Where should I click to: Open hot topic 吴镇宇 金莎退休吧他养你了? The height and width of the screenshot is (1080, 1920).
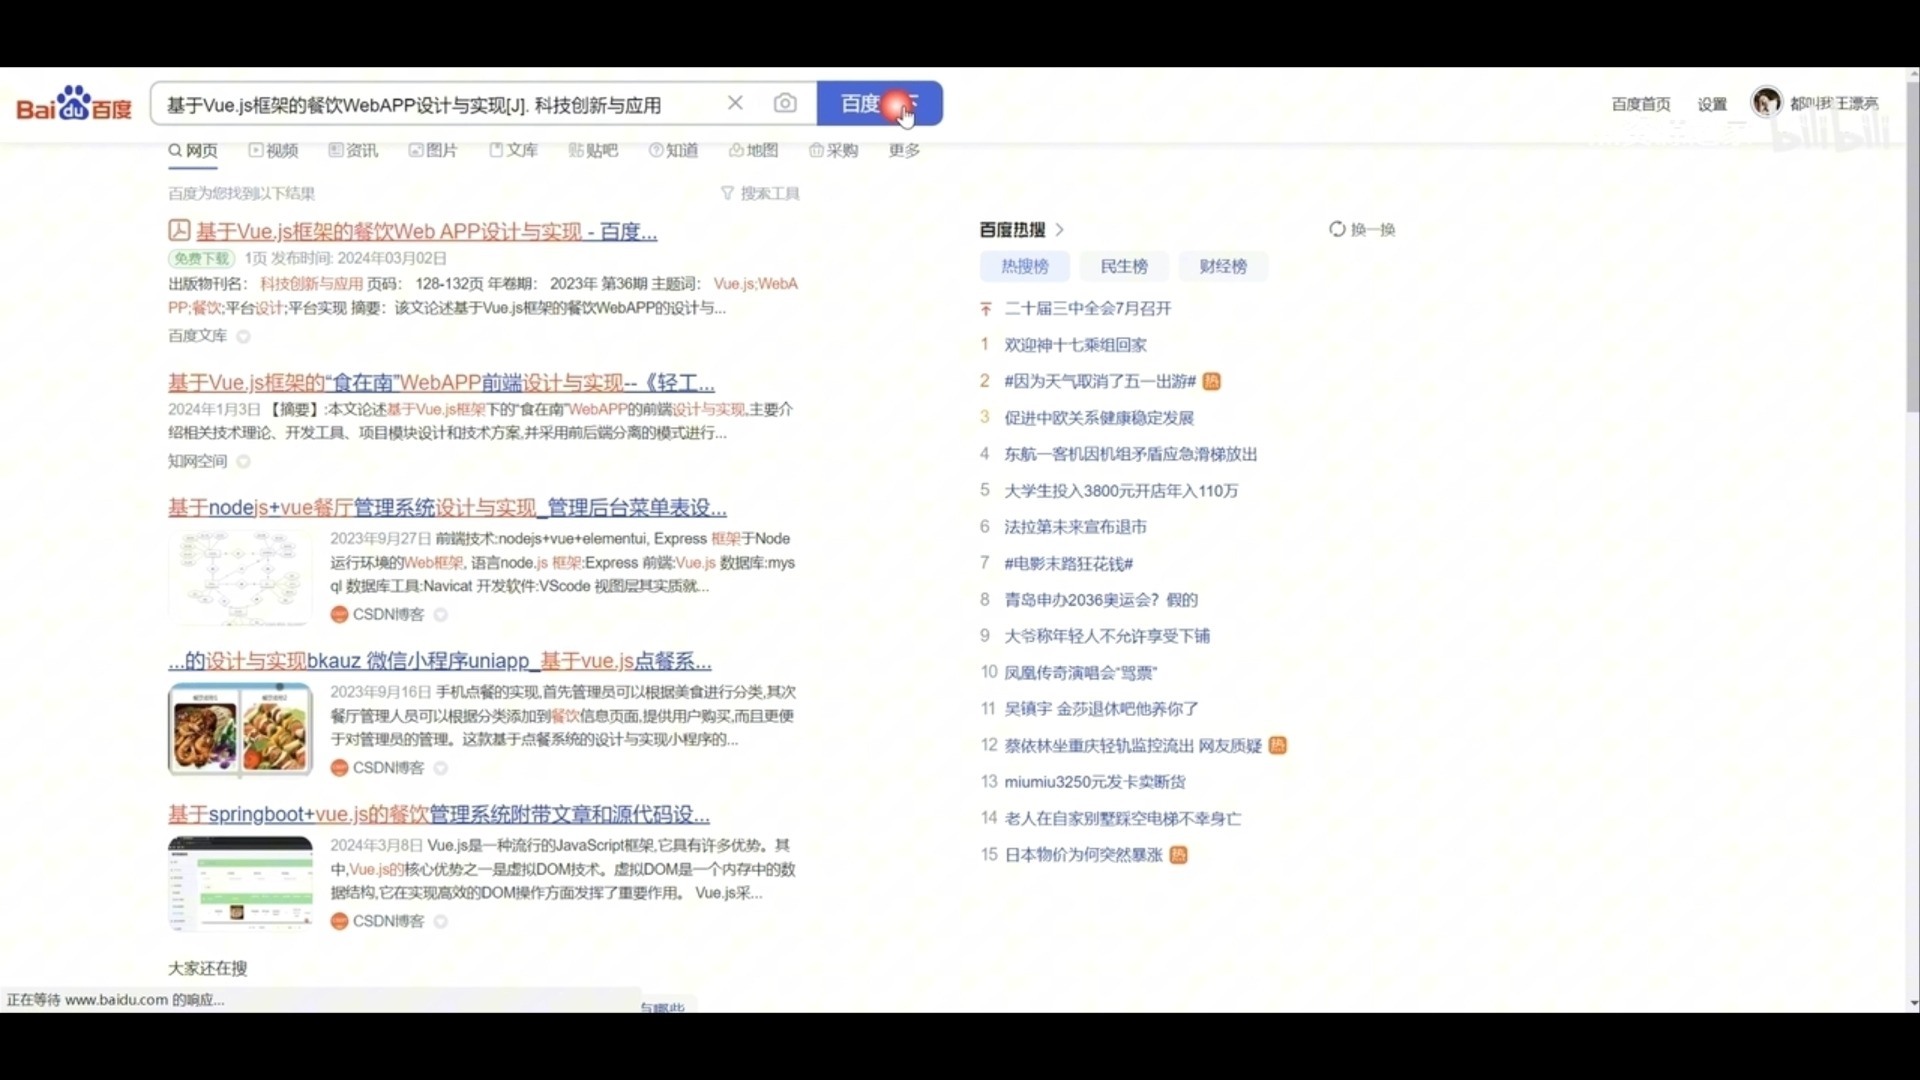pyautogui.click(x=1102, y=709)
